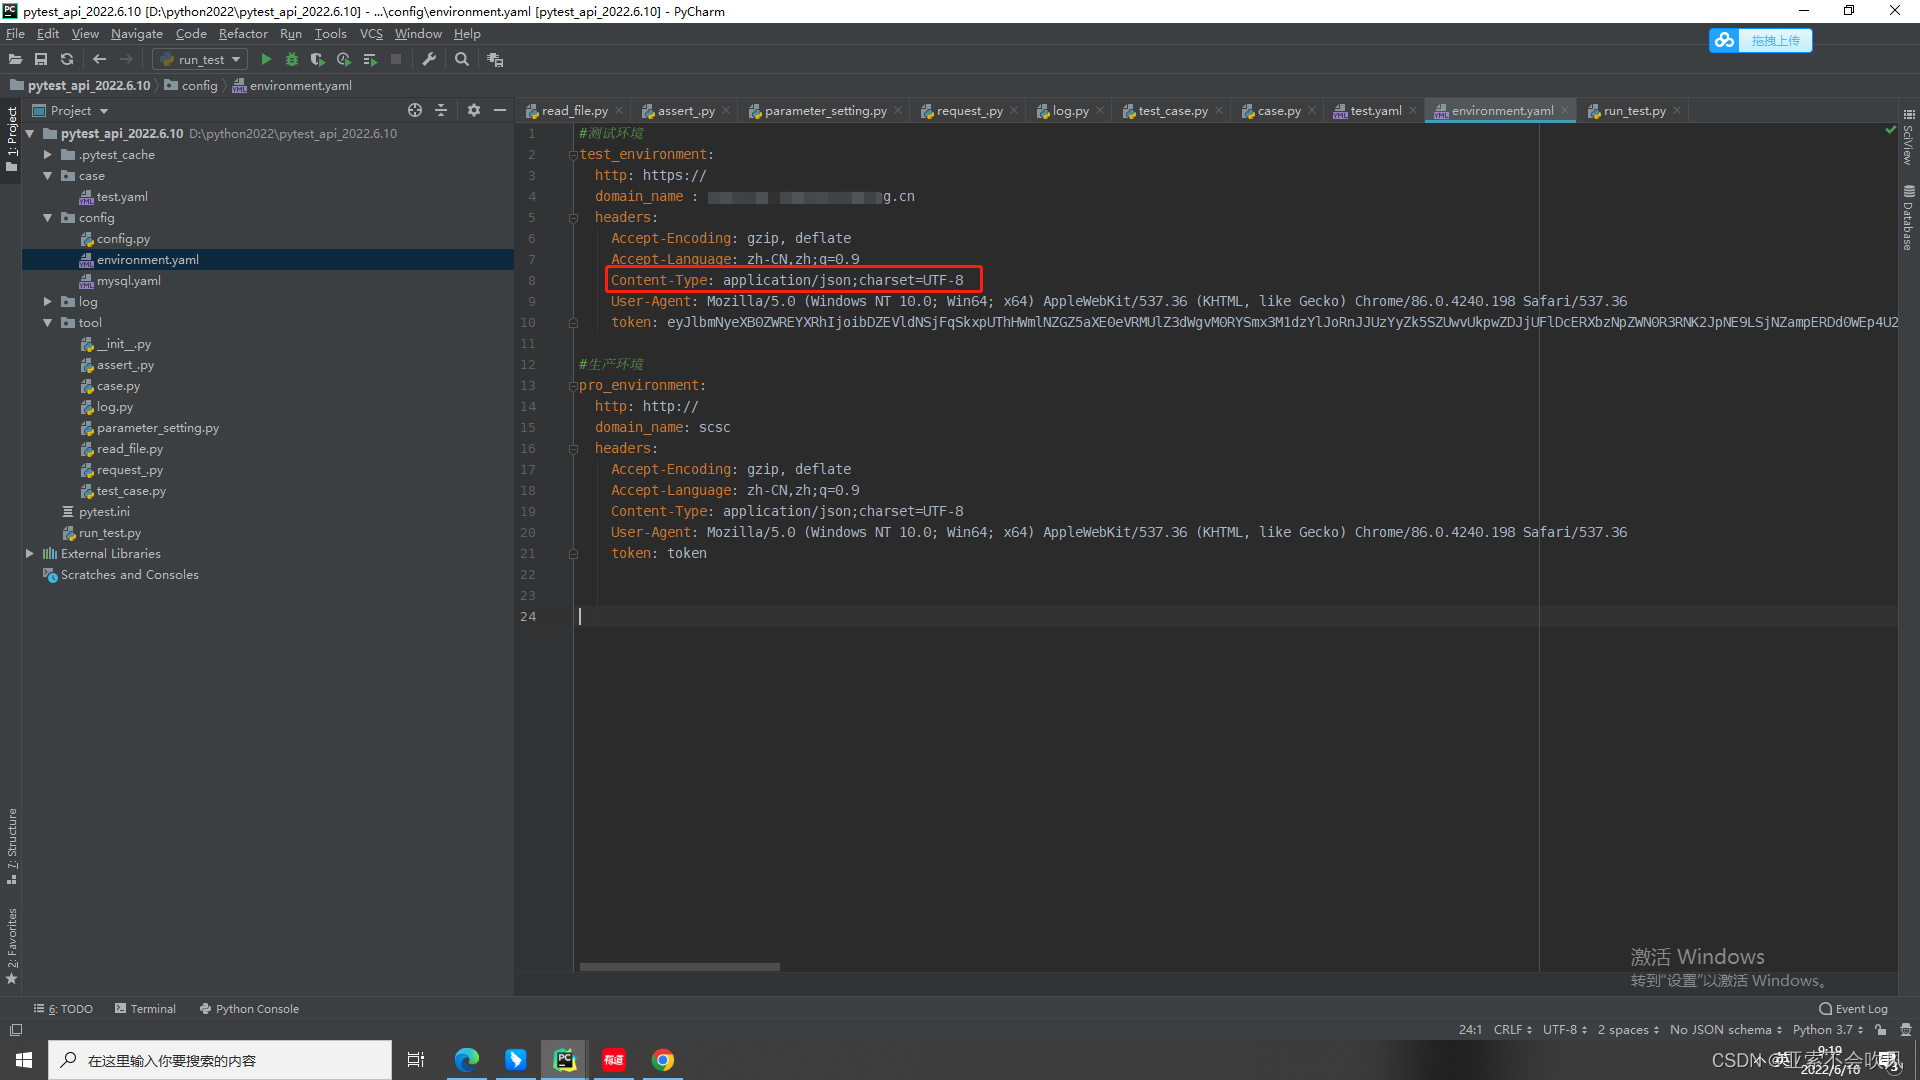The image size is (1920, 1080).
Task: Close the environment.yaml tab
Action: coord(1565,111)
